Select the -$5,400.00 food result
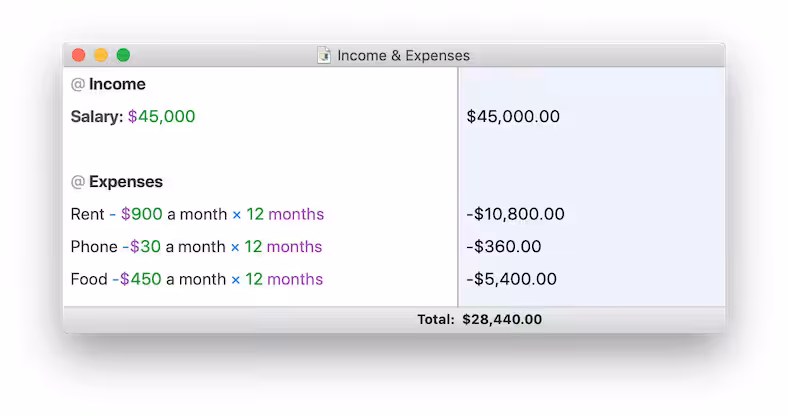The image size is (788, 416). tap(511, 279)
